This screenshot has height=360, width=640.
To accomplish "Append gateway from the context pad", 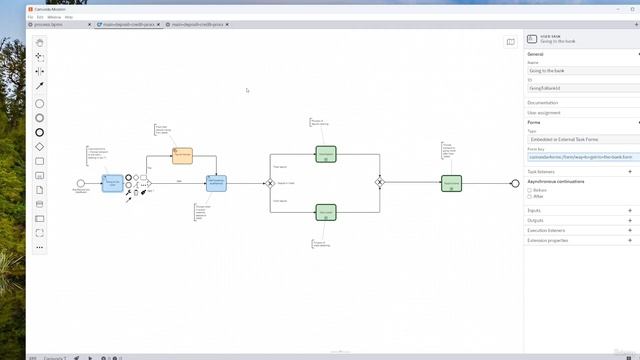I will (136, 178).
